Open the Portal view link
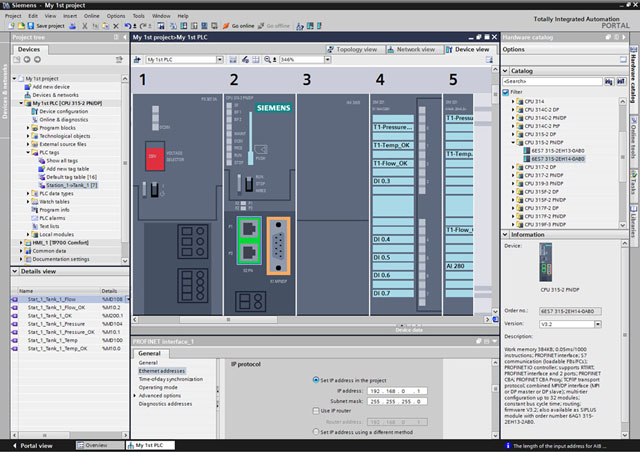 (36, 444)
